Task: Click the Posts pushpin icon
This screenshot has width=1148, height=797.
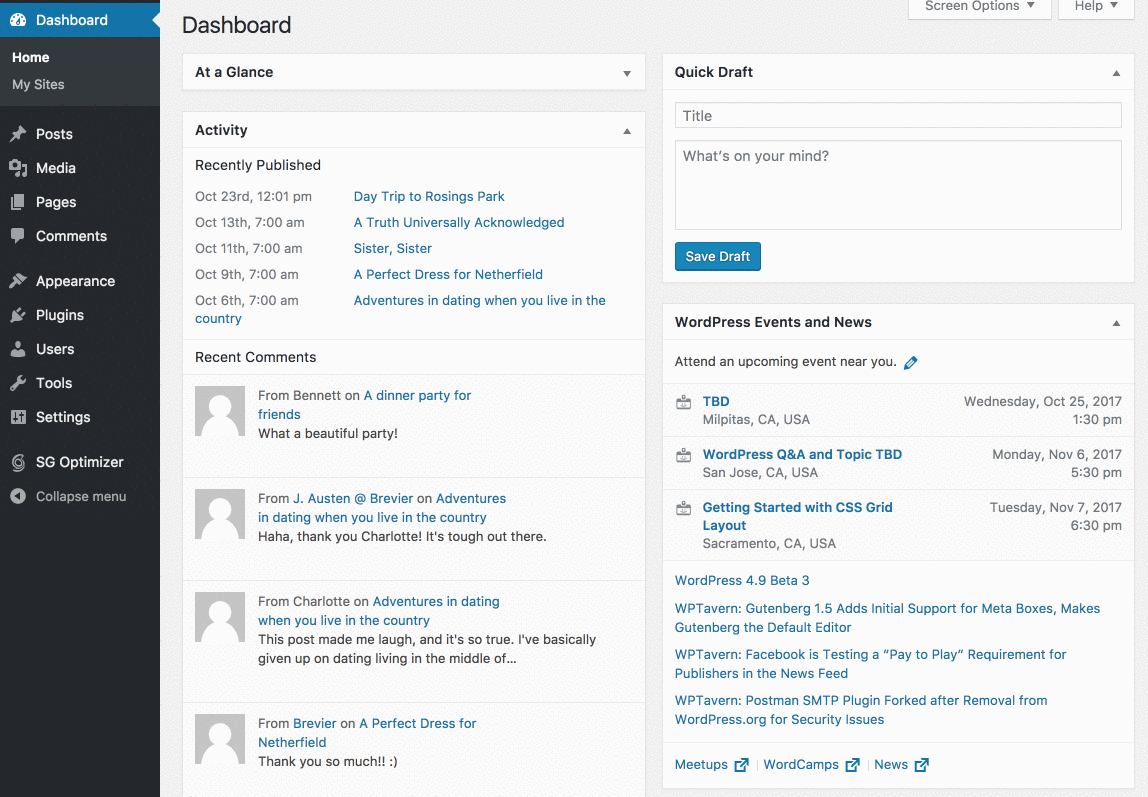Action: pos(18,134)
